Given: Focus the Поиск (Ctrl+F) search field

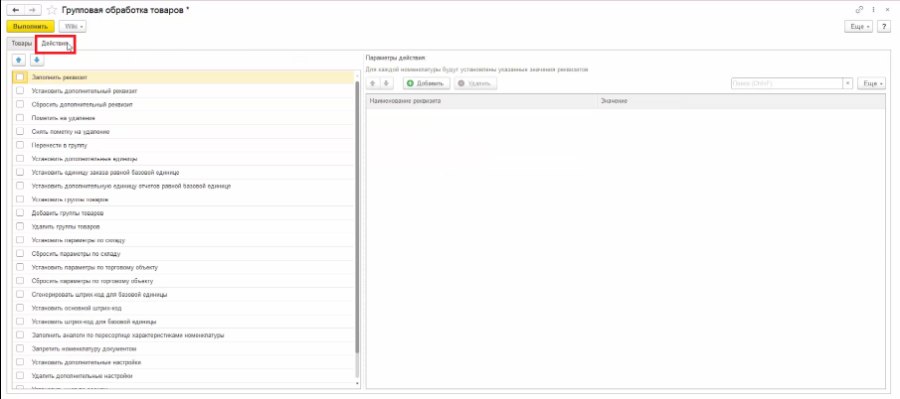Looking at the screenshot, I should coord(787,83).
